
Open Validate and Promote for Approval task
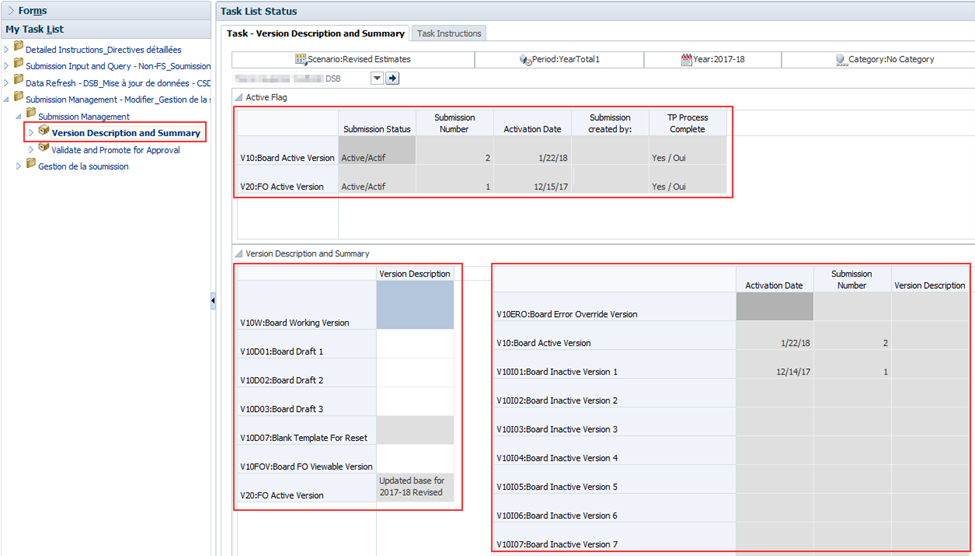(116, 150)
